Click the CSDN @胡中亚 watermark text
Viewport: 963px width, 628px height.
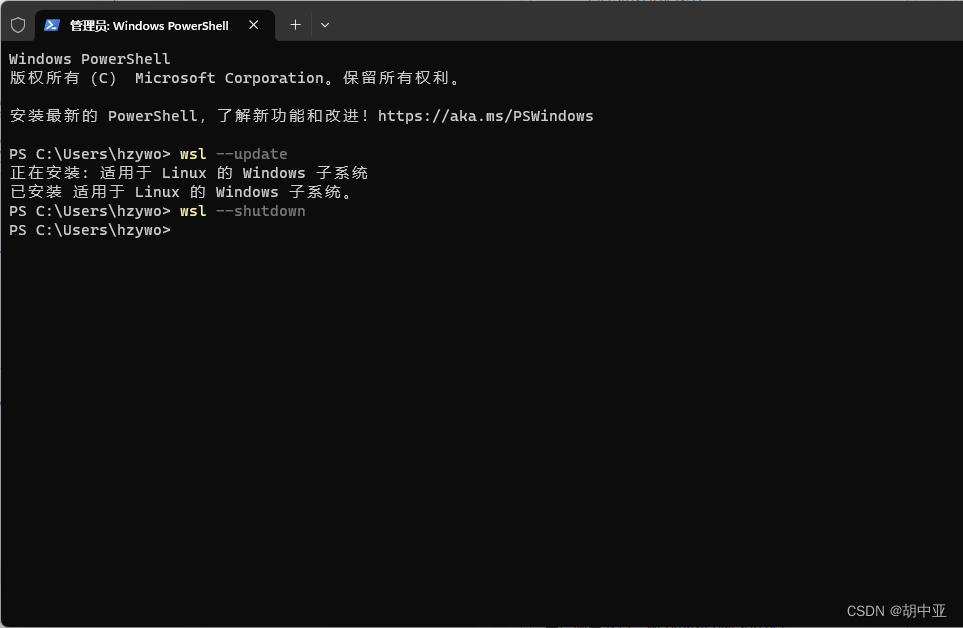point(897,610)
